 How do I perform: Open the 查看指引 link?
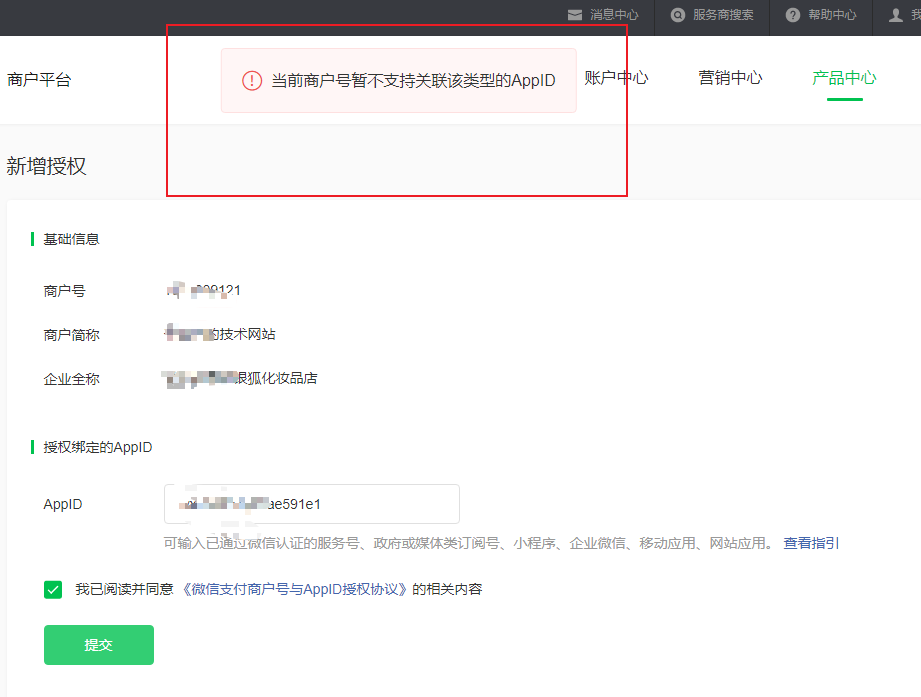(x=811, y=543)
